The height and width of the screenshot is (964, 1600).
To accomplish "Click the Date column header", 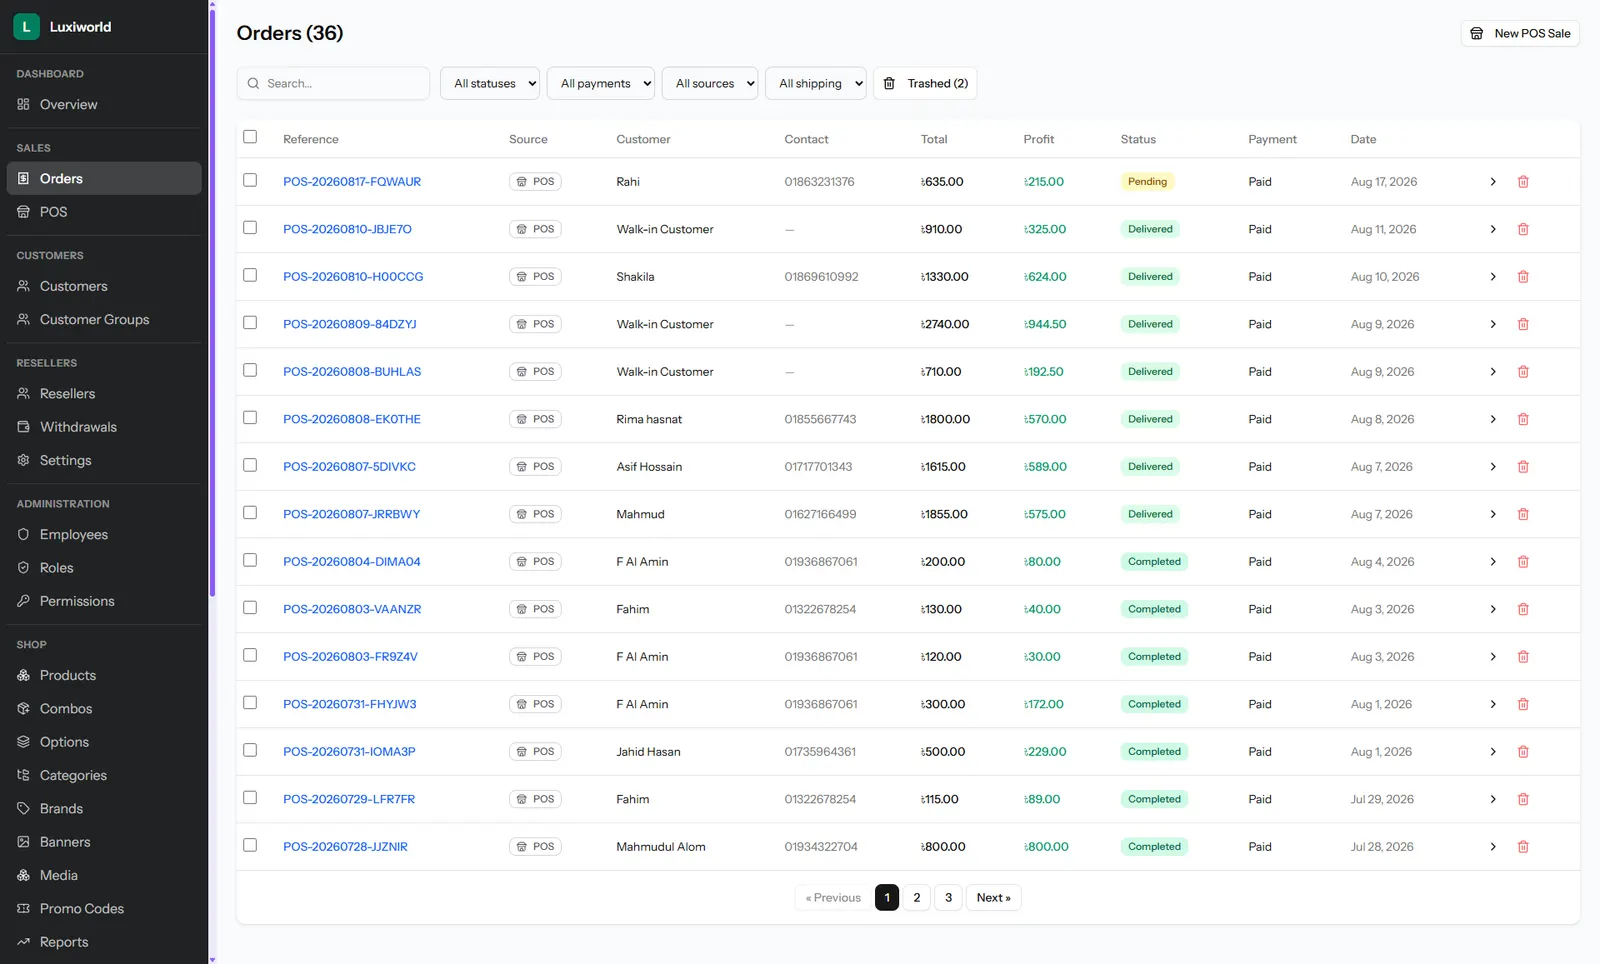I will pos(1363,139).
